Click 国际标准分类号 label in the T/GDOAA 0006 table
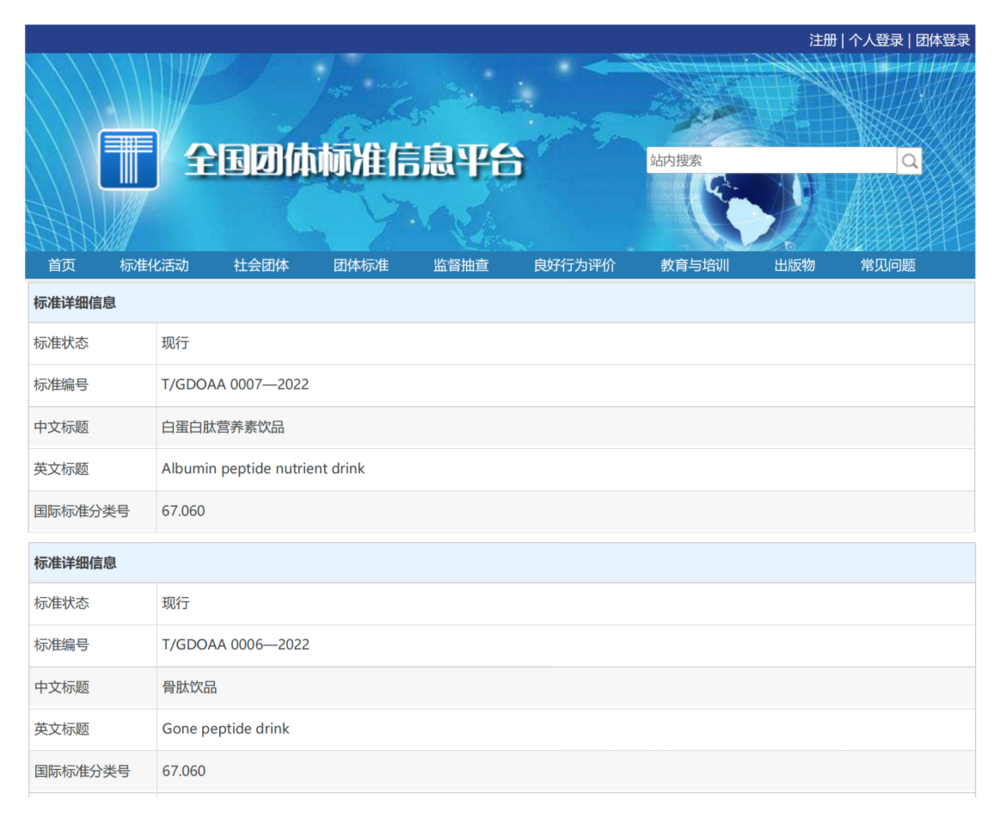Screen dimensions: 1000x819 point(82,772)
